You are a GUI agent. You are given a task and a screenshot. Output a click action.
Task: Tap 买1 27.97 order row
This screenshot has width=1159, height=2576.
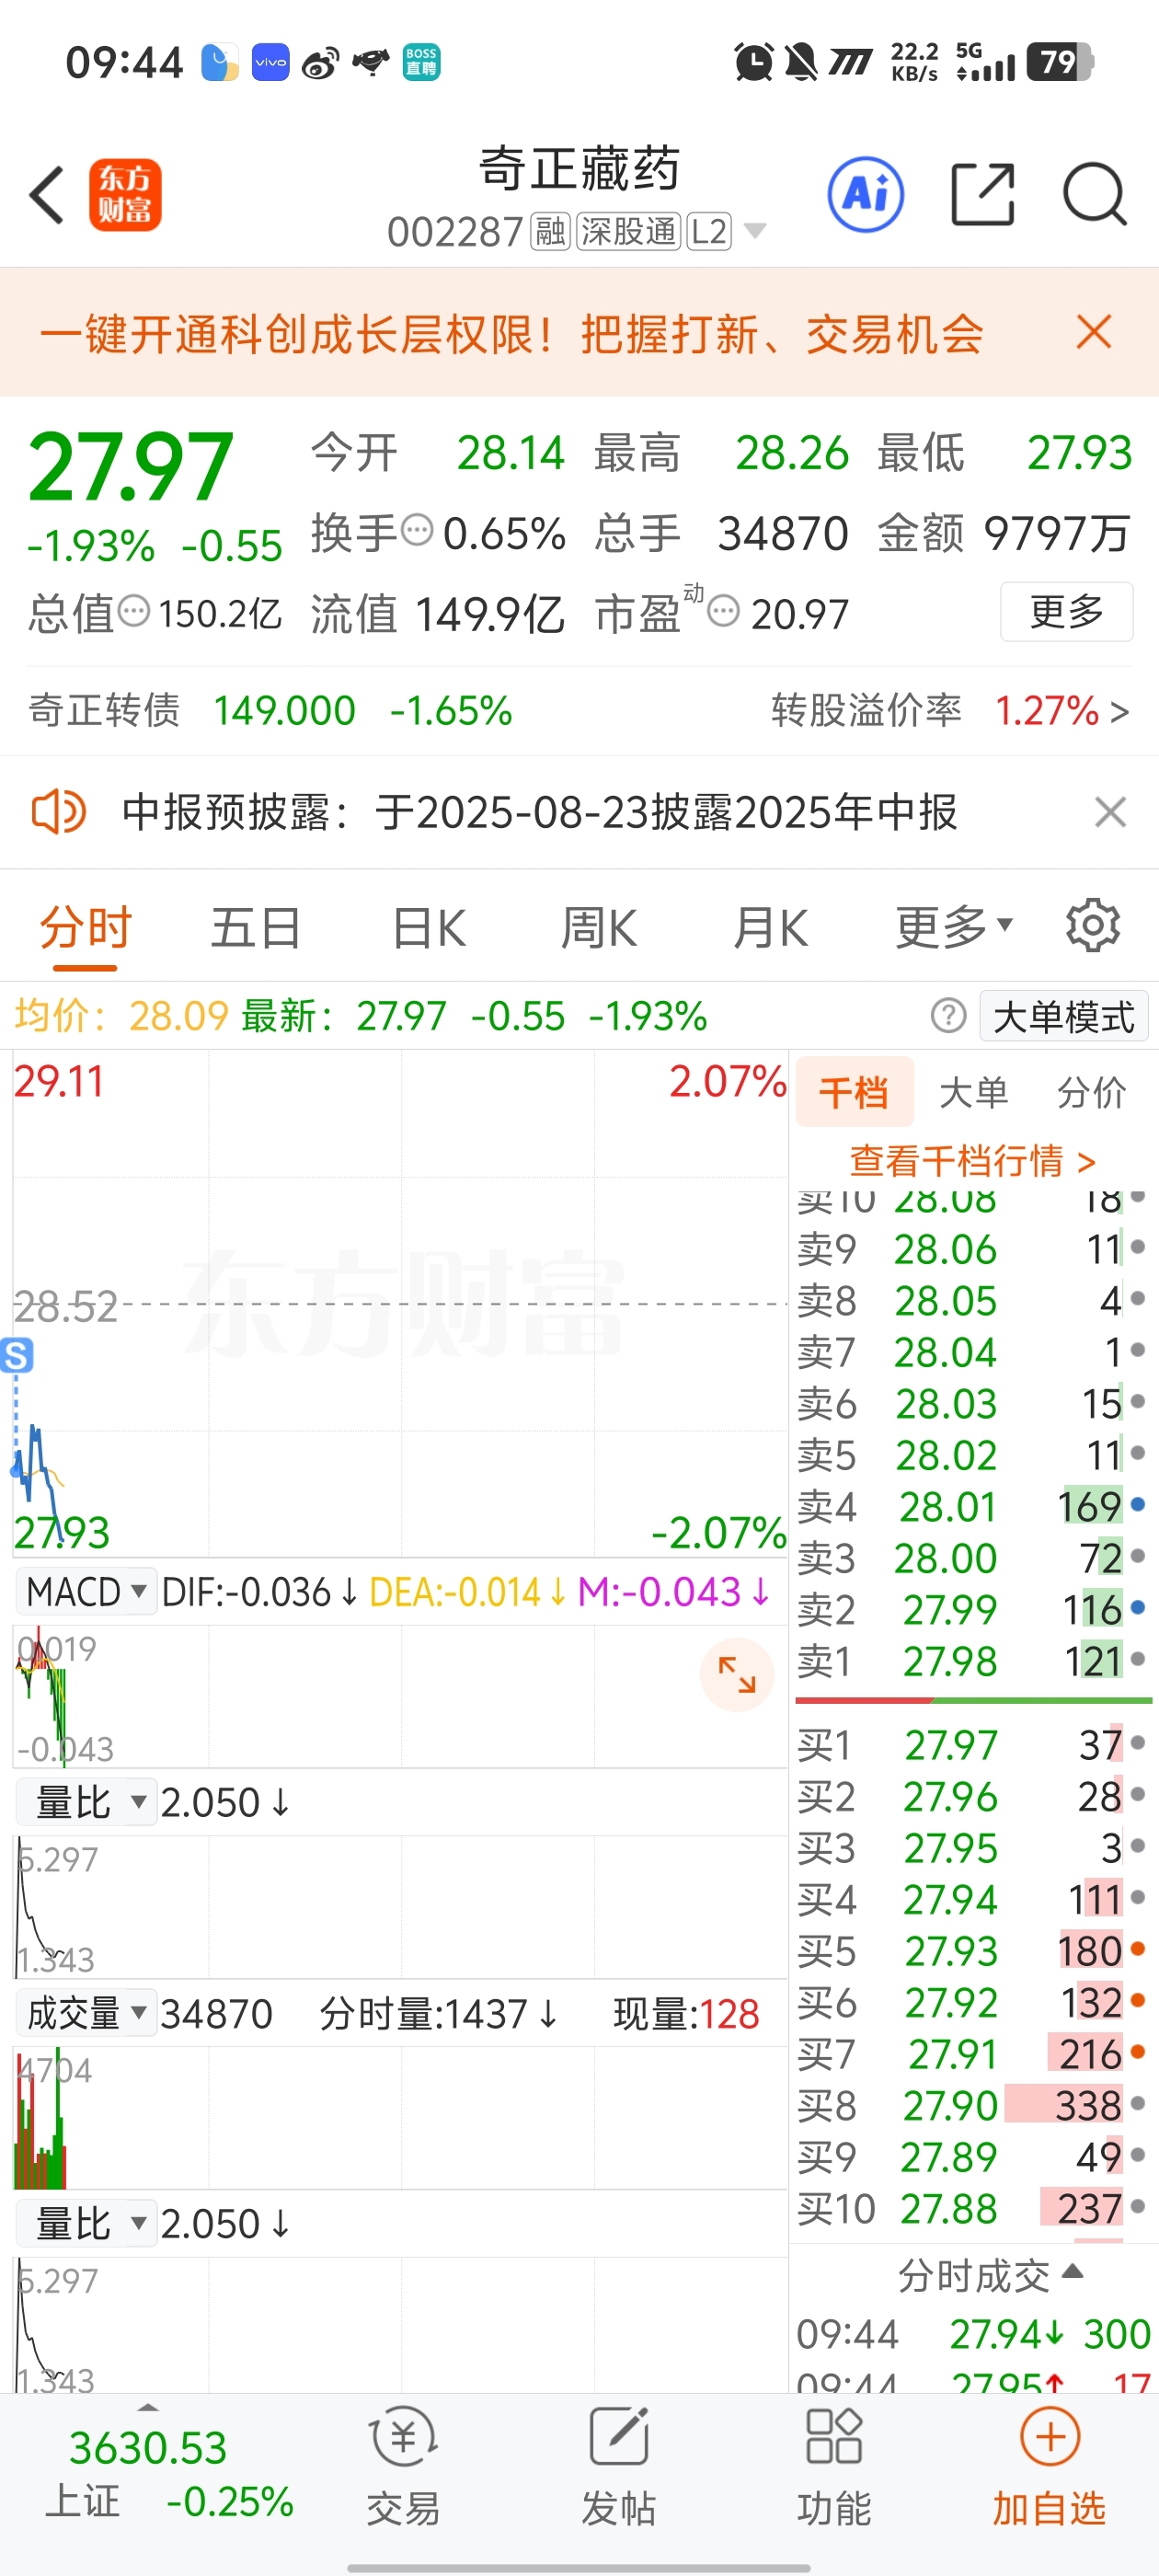coord(972,1745)
